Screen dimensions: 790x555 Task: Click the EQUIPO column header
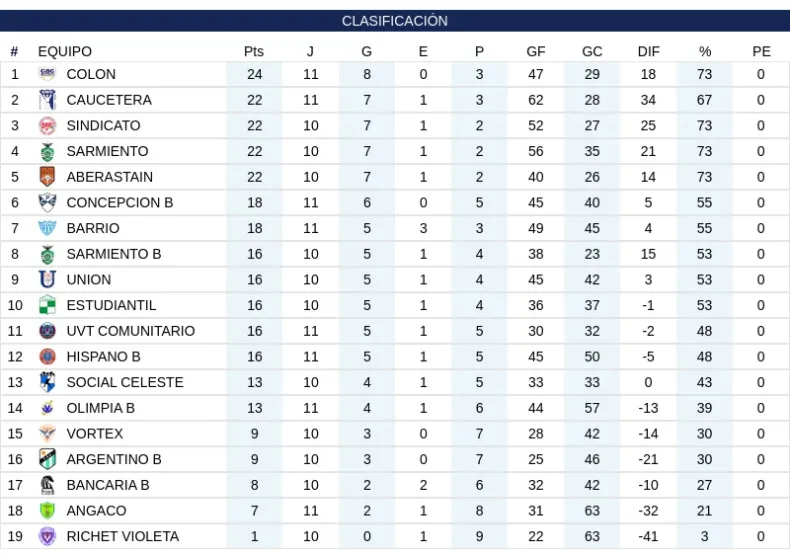tap(65, 51)
